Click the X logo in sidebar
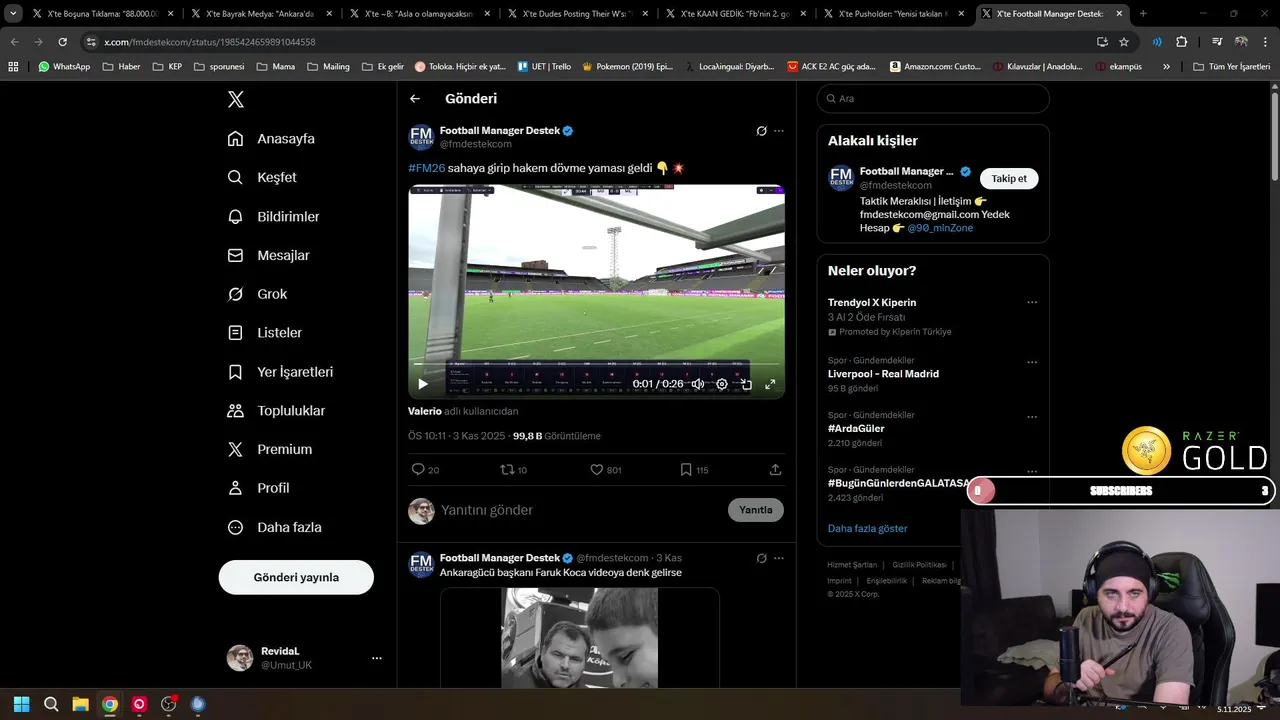 click(235, 99)
